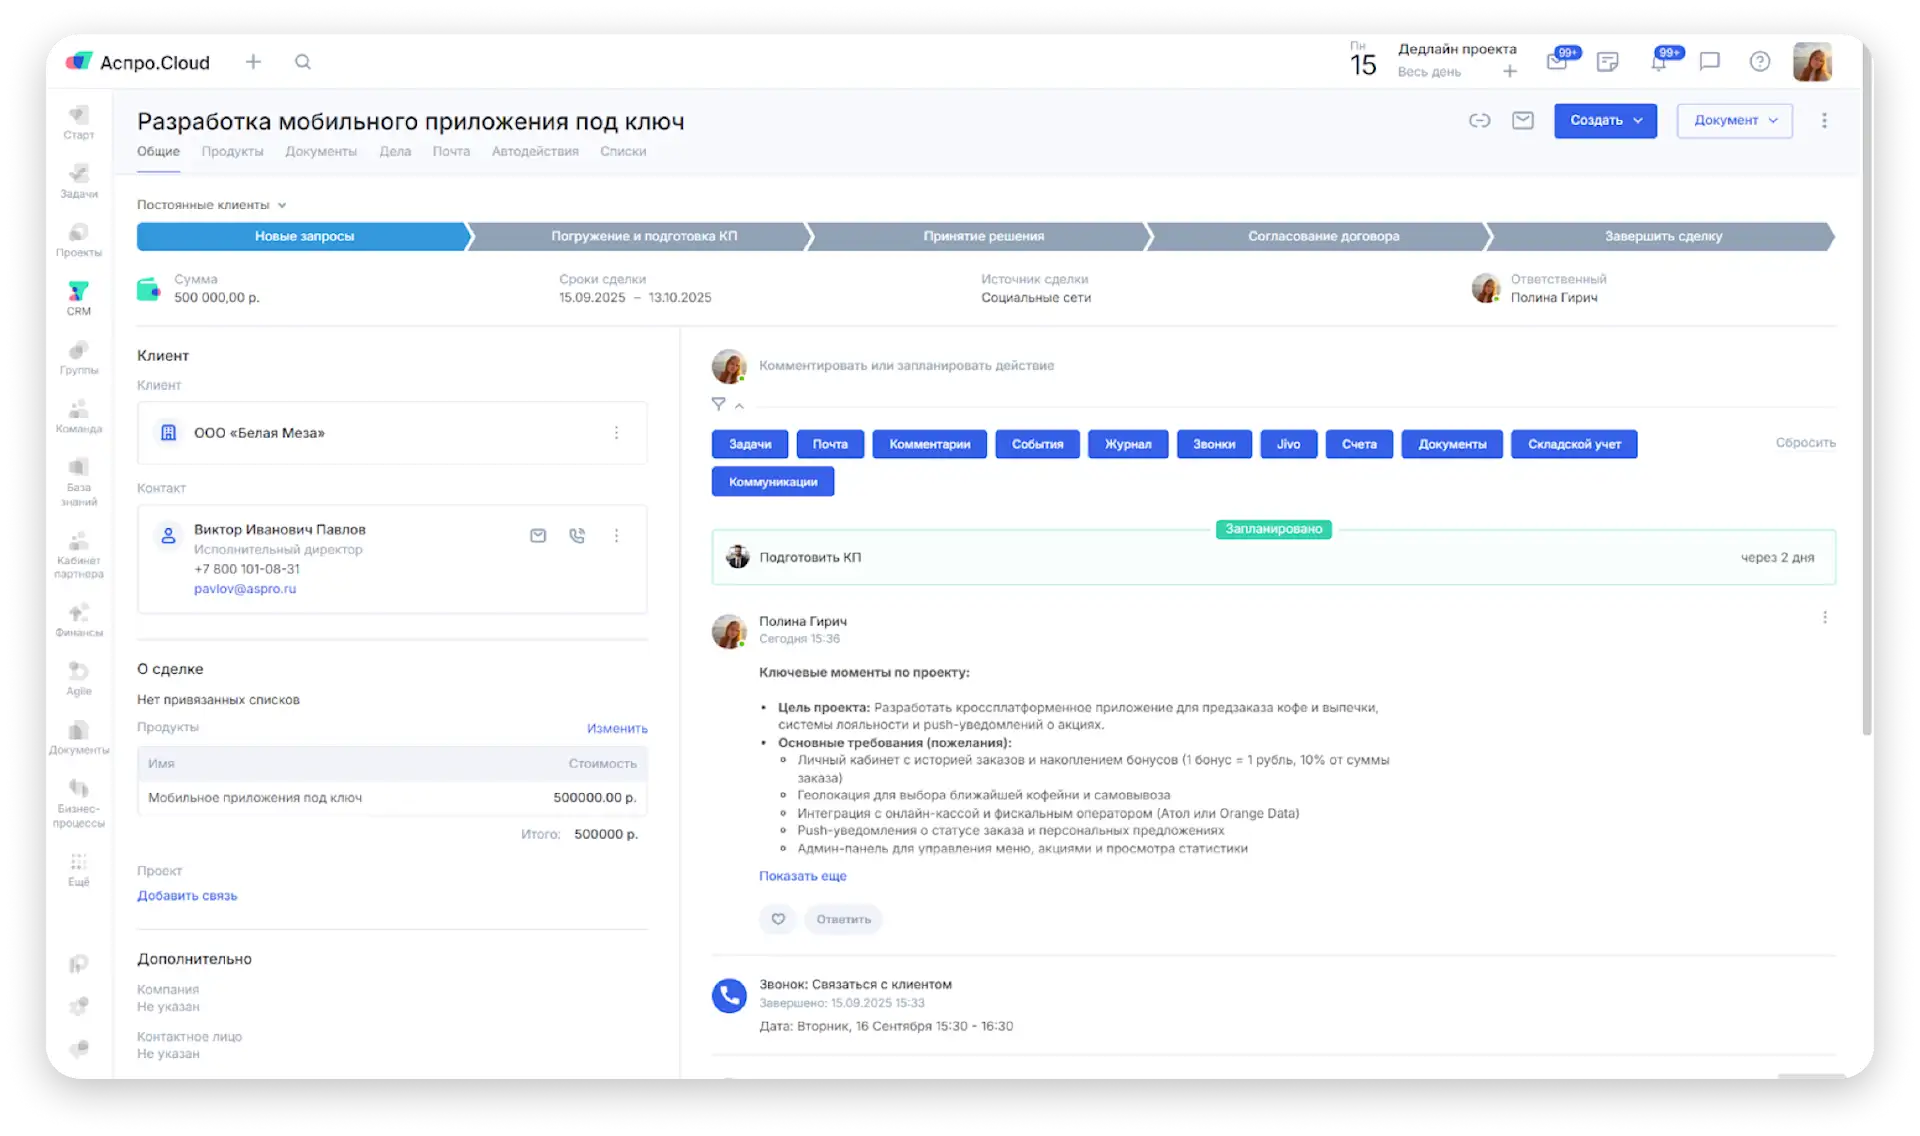Viewport: 1920px width, 1136px height.
Task: Open the notifications bell icon
Action: pos(1659,61)
